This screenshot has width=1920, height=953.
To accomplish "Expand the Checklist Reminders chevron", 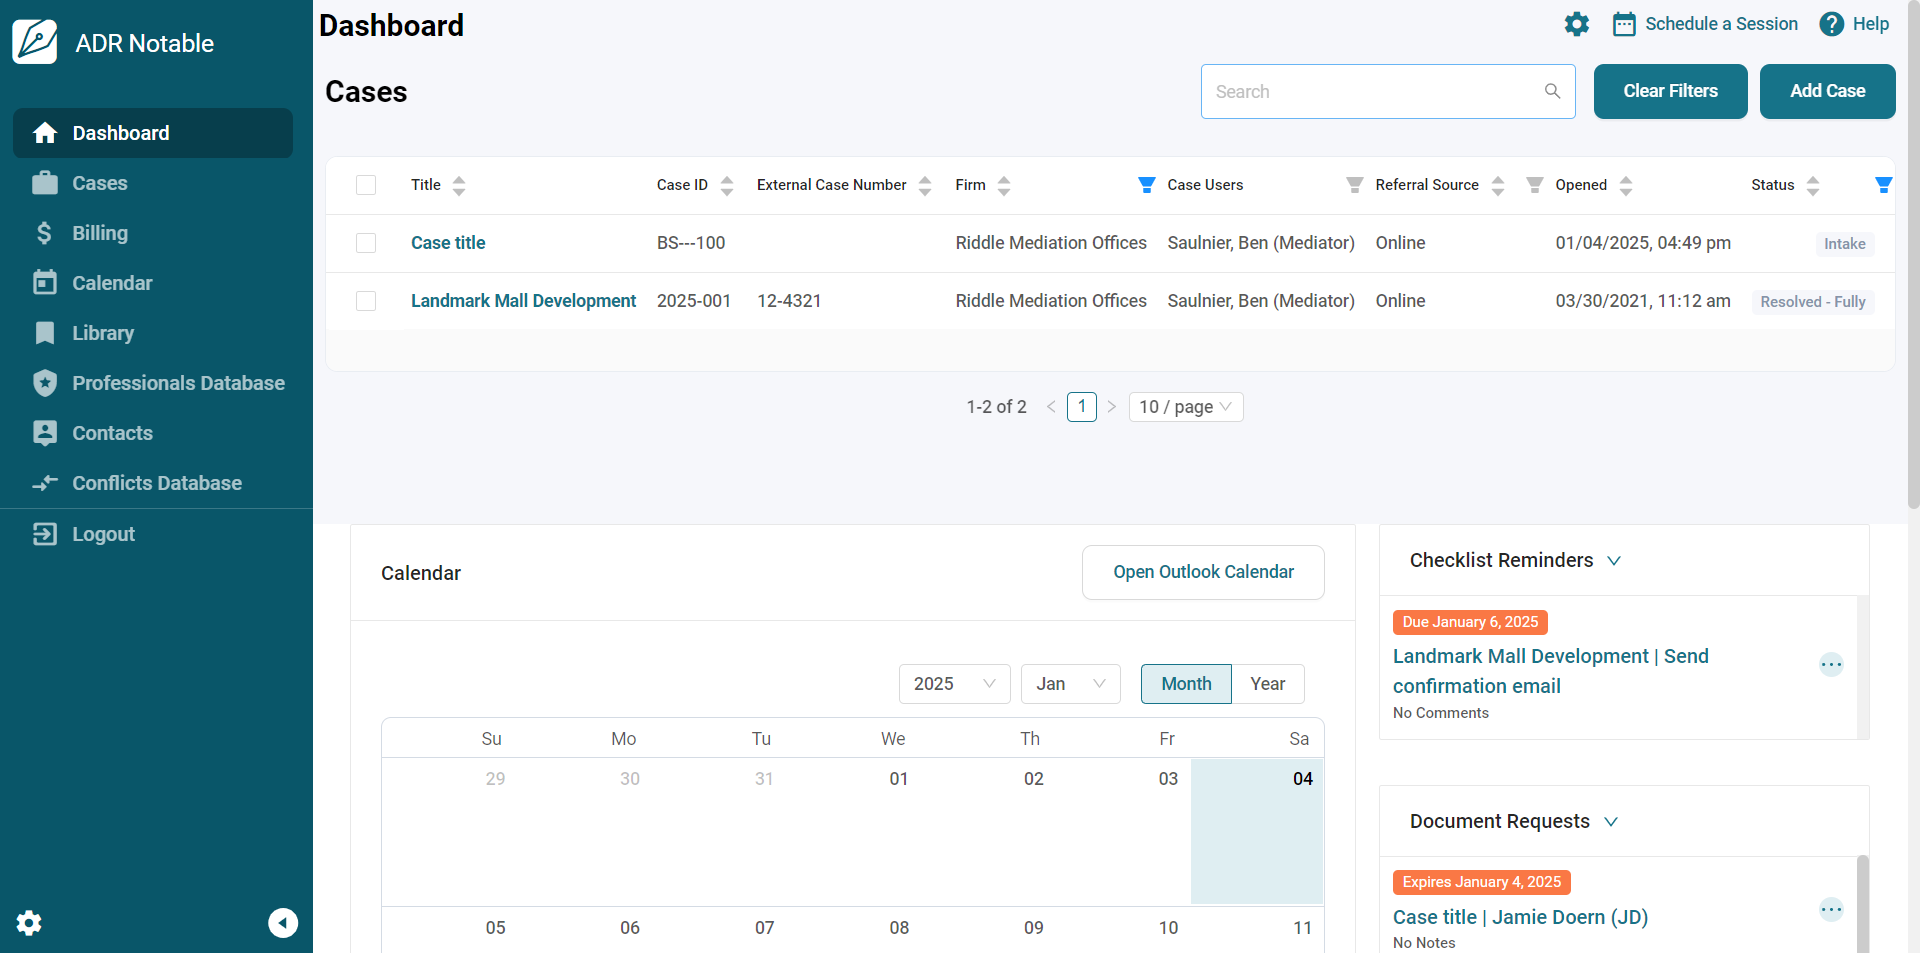I will pos(1613,561).
